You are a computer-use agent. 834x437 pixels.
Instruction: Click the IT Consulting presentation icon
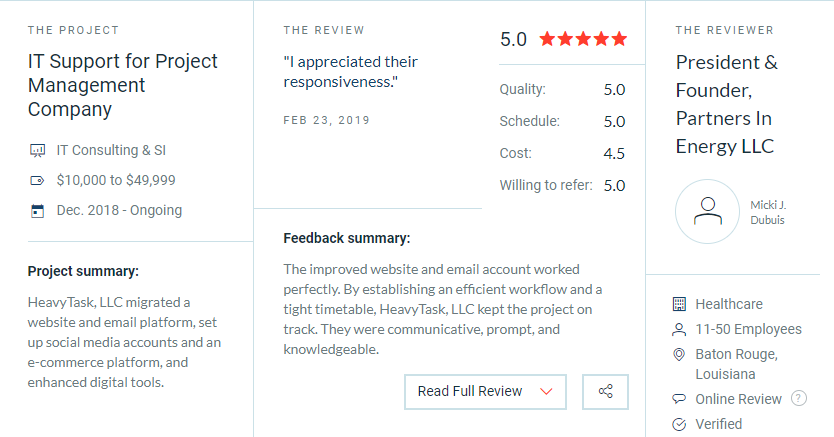pyautogui.click(x=37, y=151)
